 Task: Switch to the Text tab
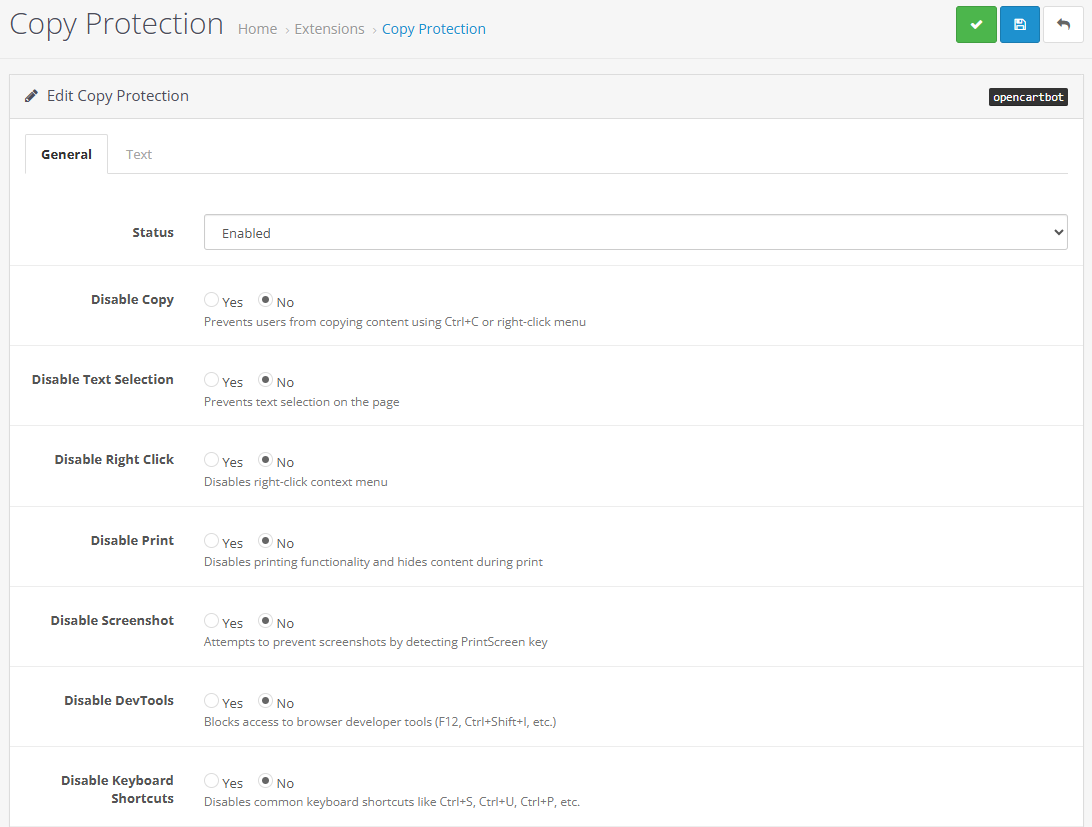coord(139,154)
